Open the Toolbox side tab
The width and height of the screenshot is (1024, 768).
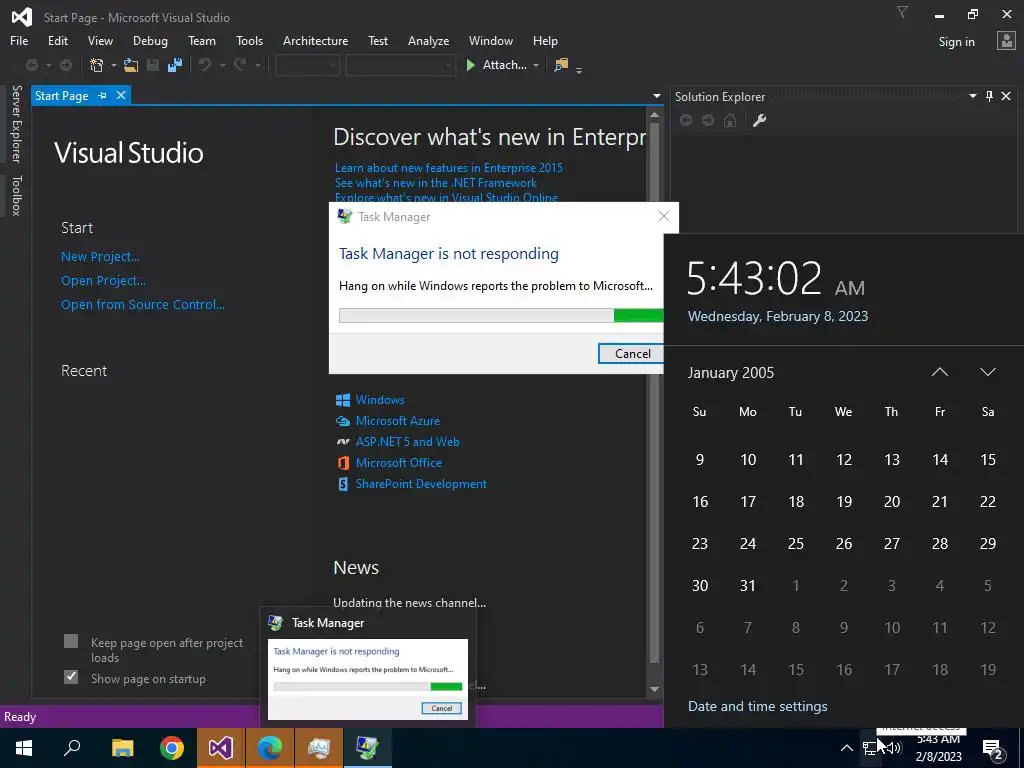[x=16, y=195]
